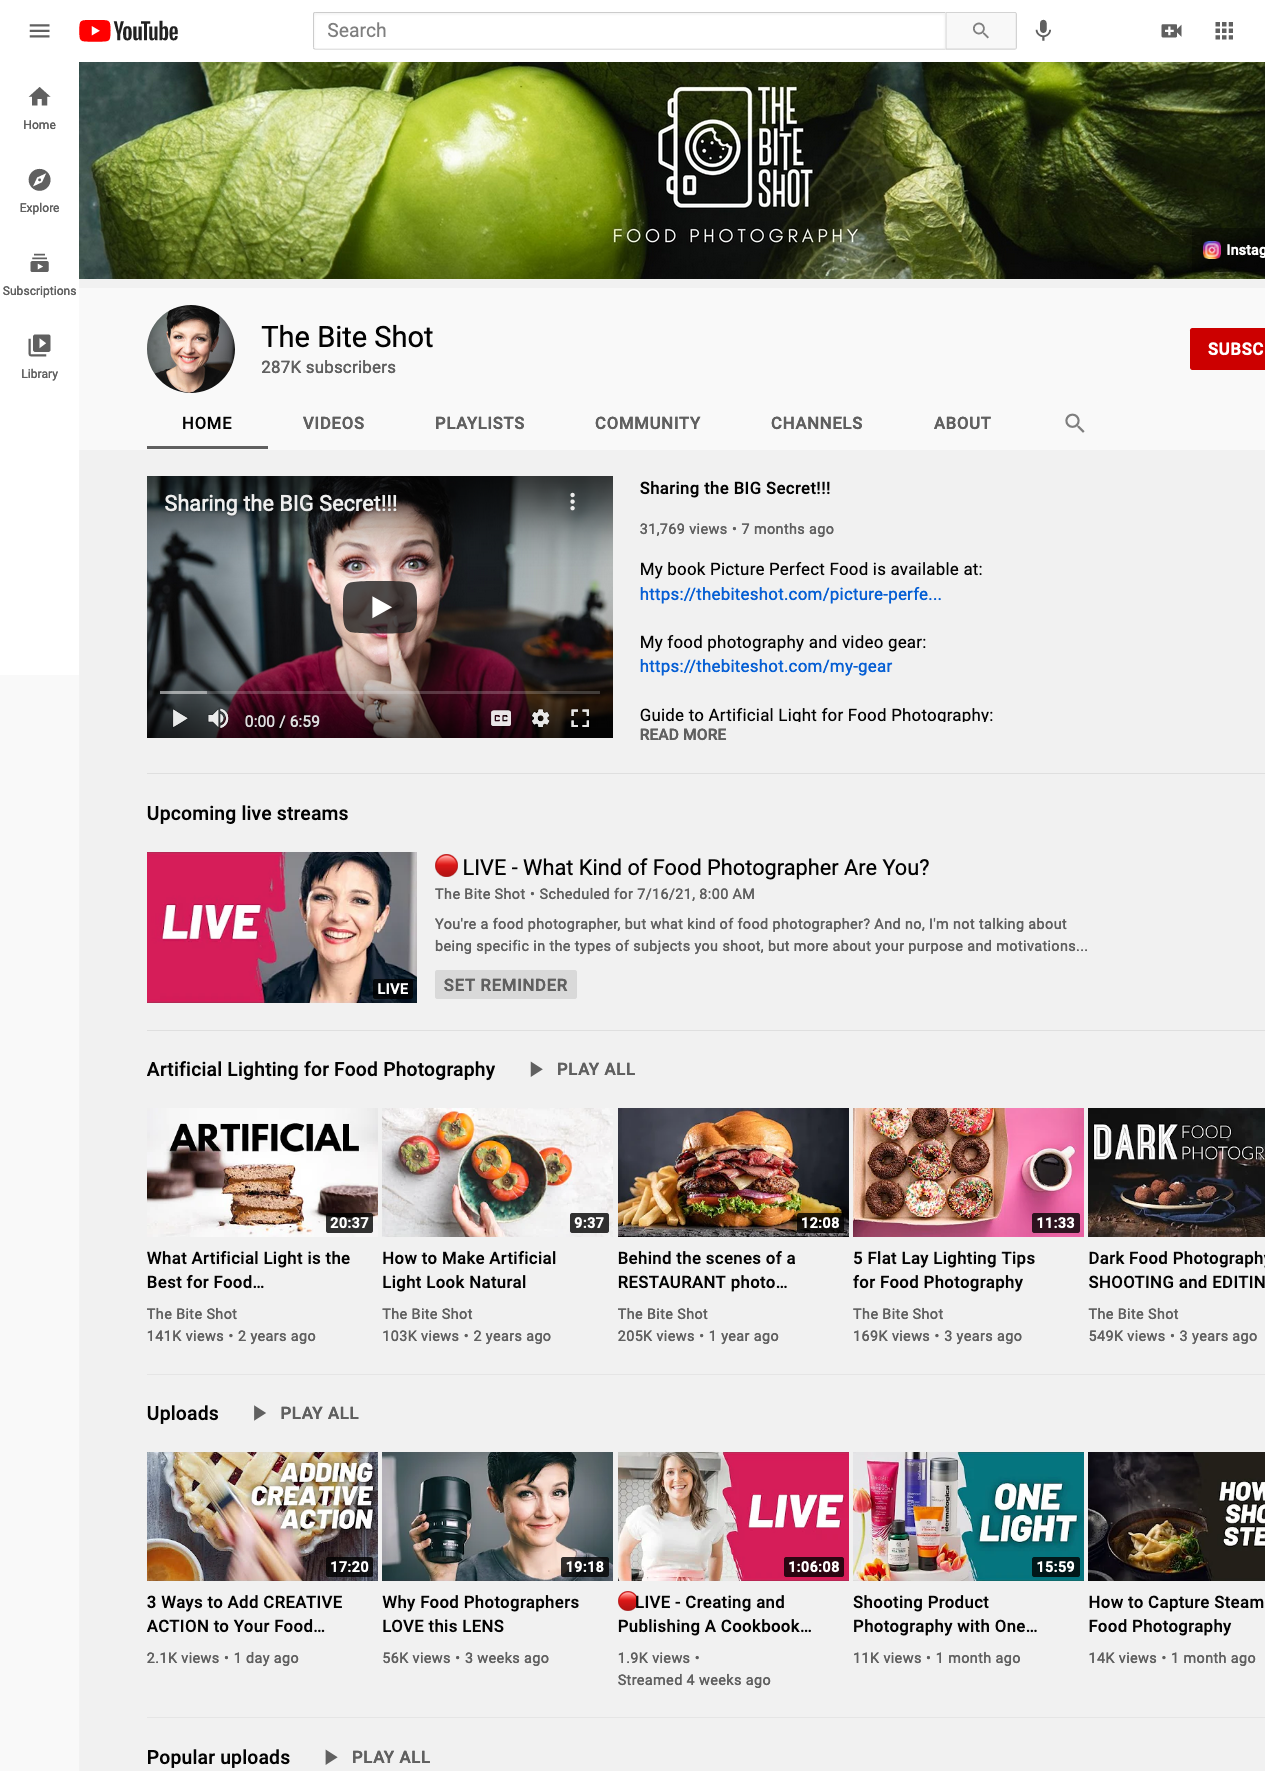The image size is (1265, 1771).
Task: Open the Dark Food Photography thumbnail
Action: tap(1177, 1172)
